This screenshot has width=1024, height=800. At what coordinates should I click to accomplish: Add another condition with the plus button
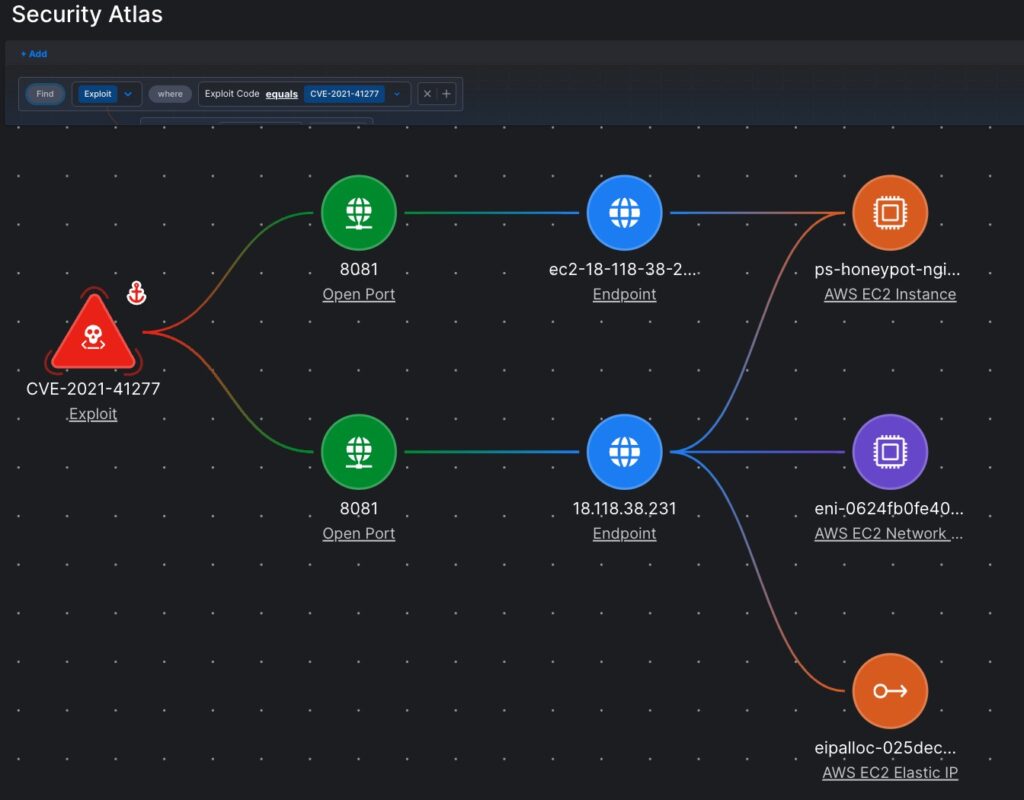coord(447,94)
